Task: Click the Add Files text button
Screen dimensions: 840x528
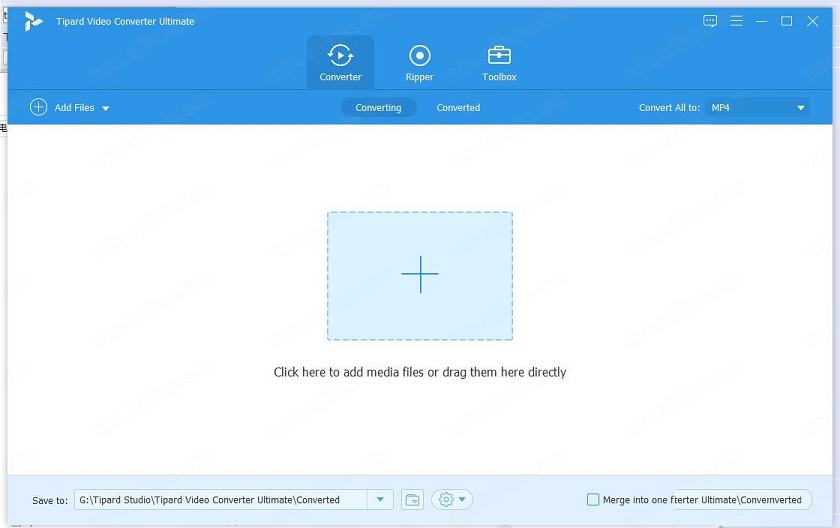Action: tap(75, 108)
